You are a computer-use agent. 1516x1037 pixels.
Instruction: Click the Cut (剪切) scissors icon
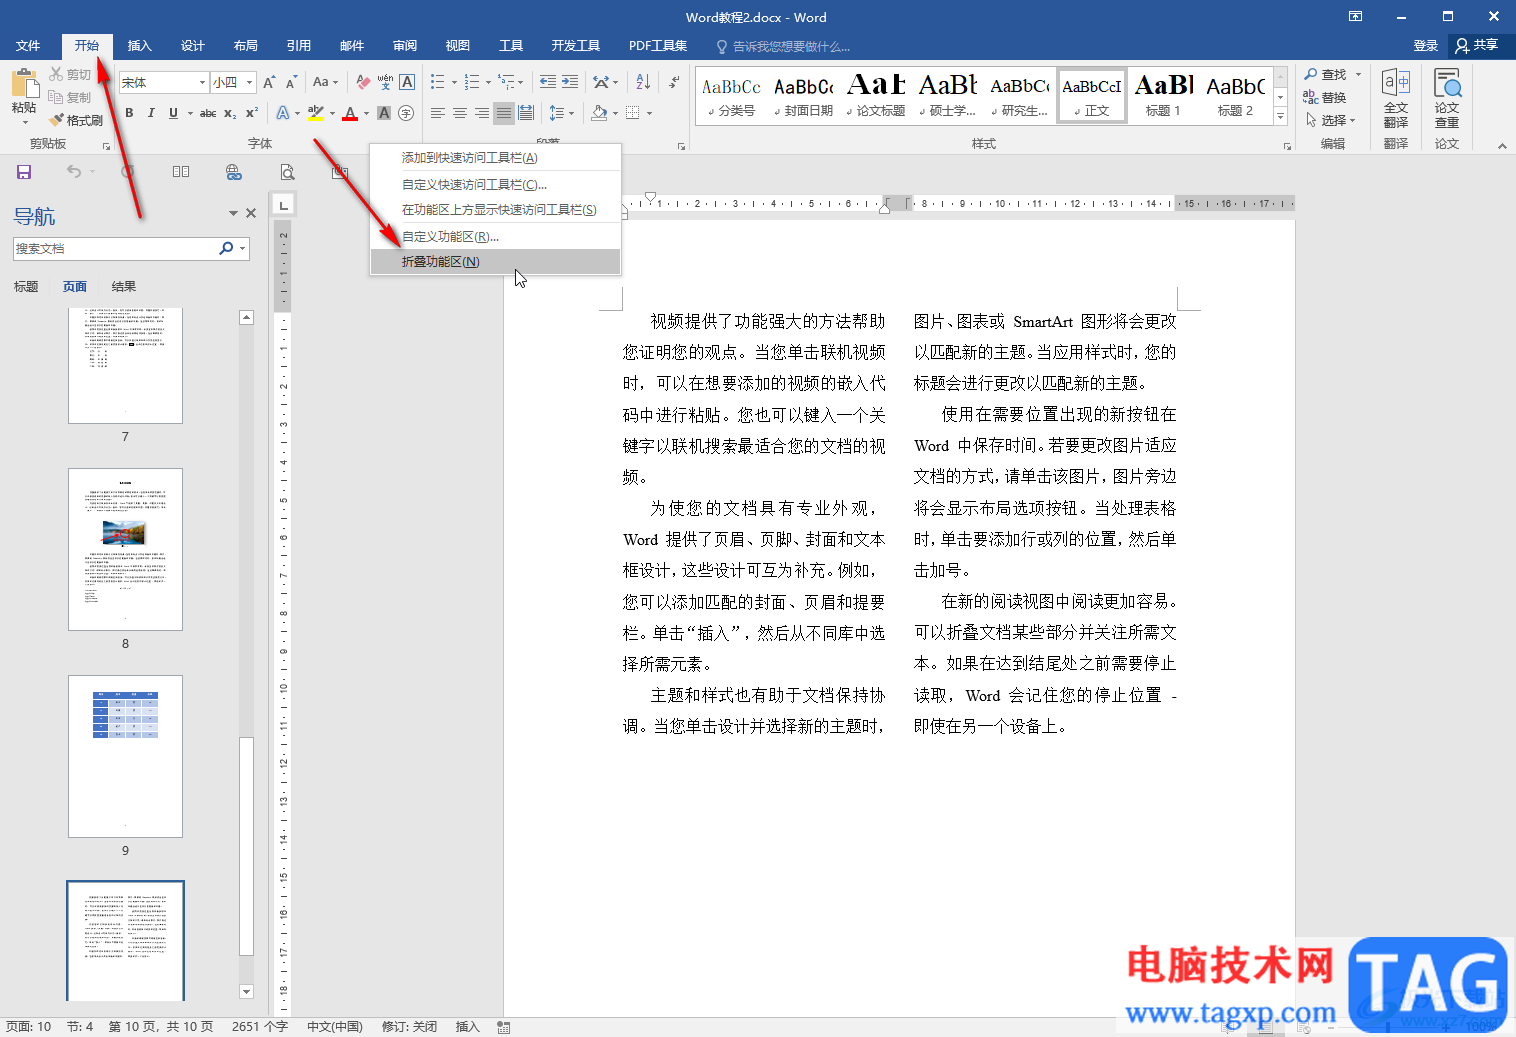click(x=56, y=74)
